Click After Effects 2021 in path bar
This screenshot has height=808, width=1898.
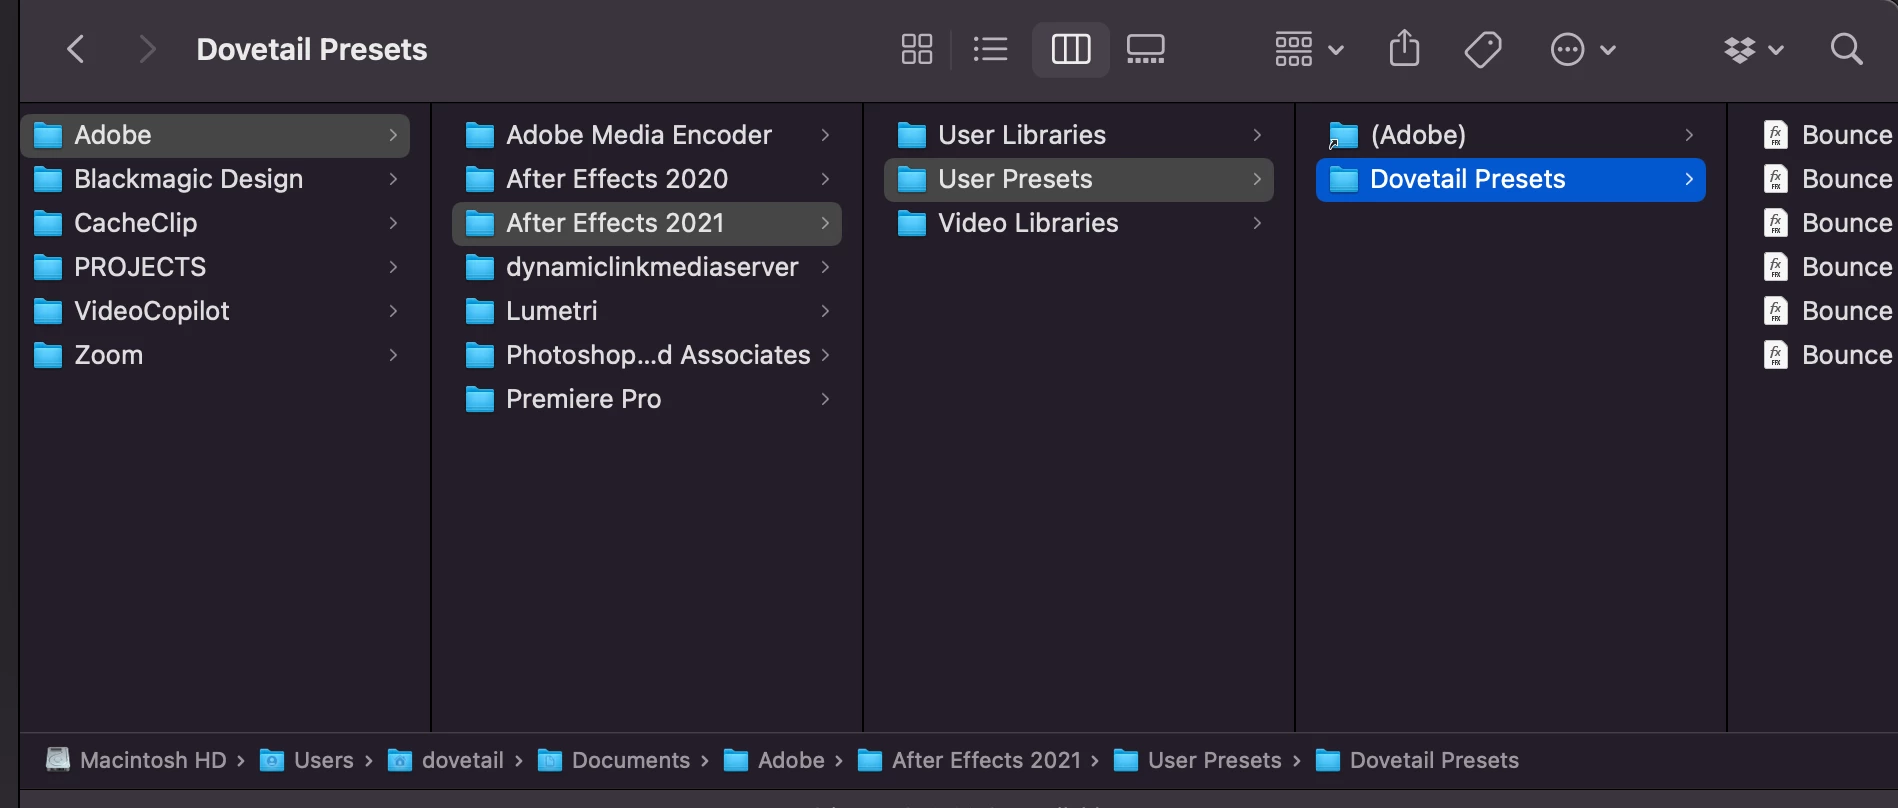969,760
